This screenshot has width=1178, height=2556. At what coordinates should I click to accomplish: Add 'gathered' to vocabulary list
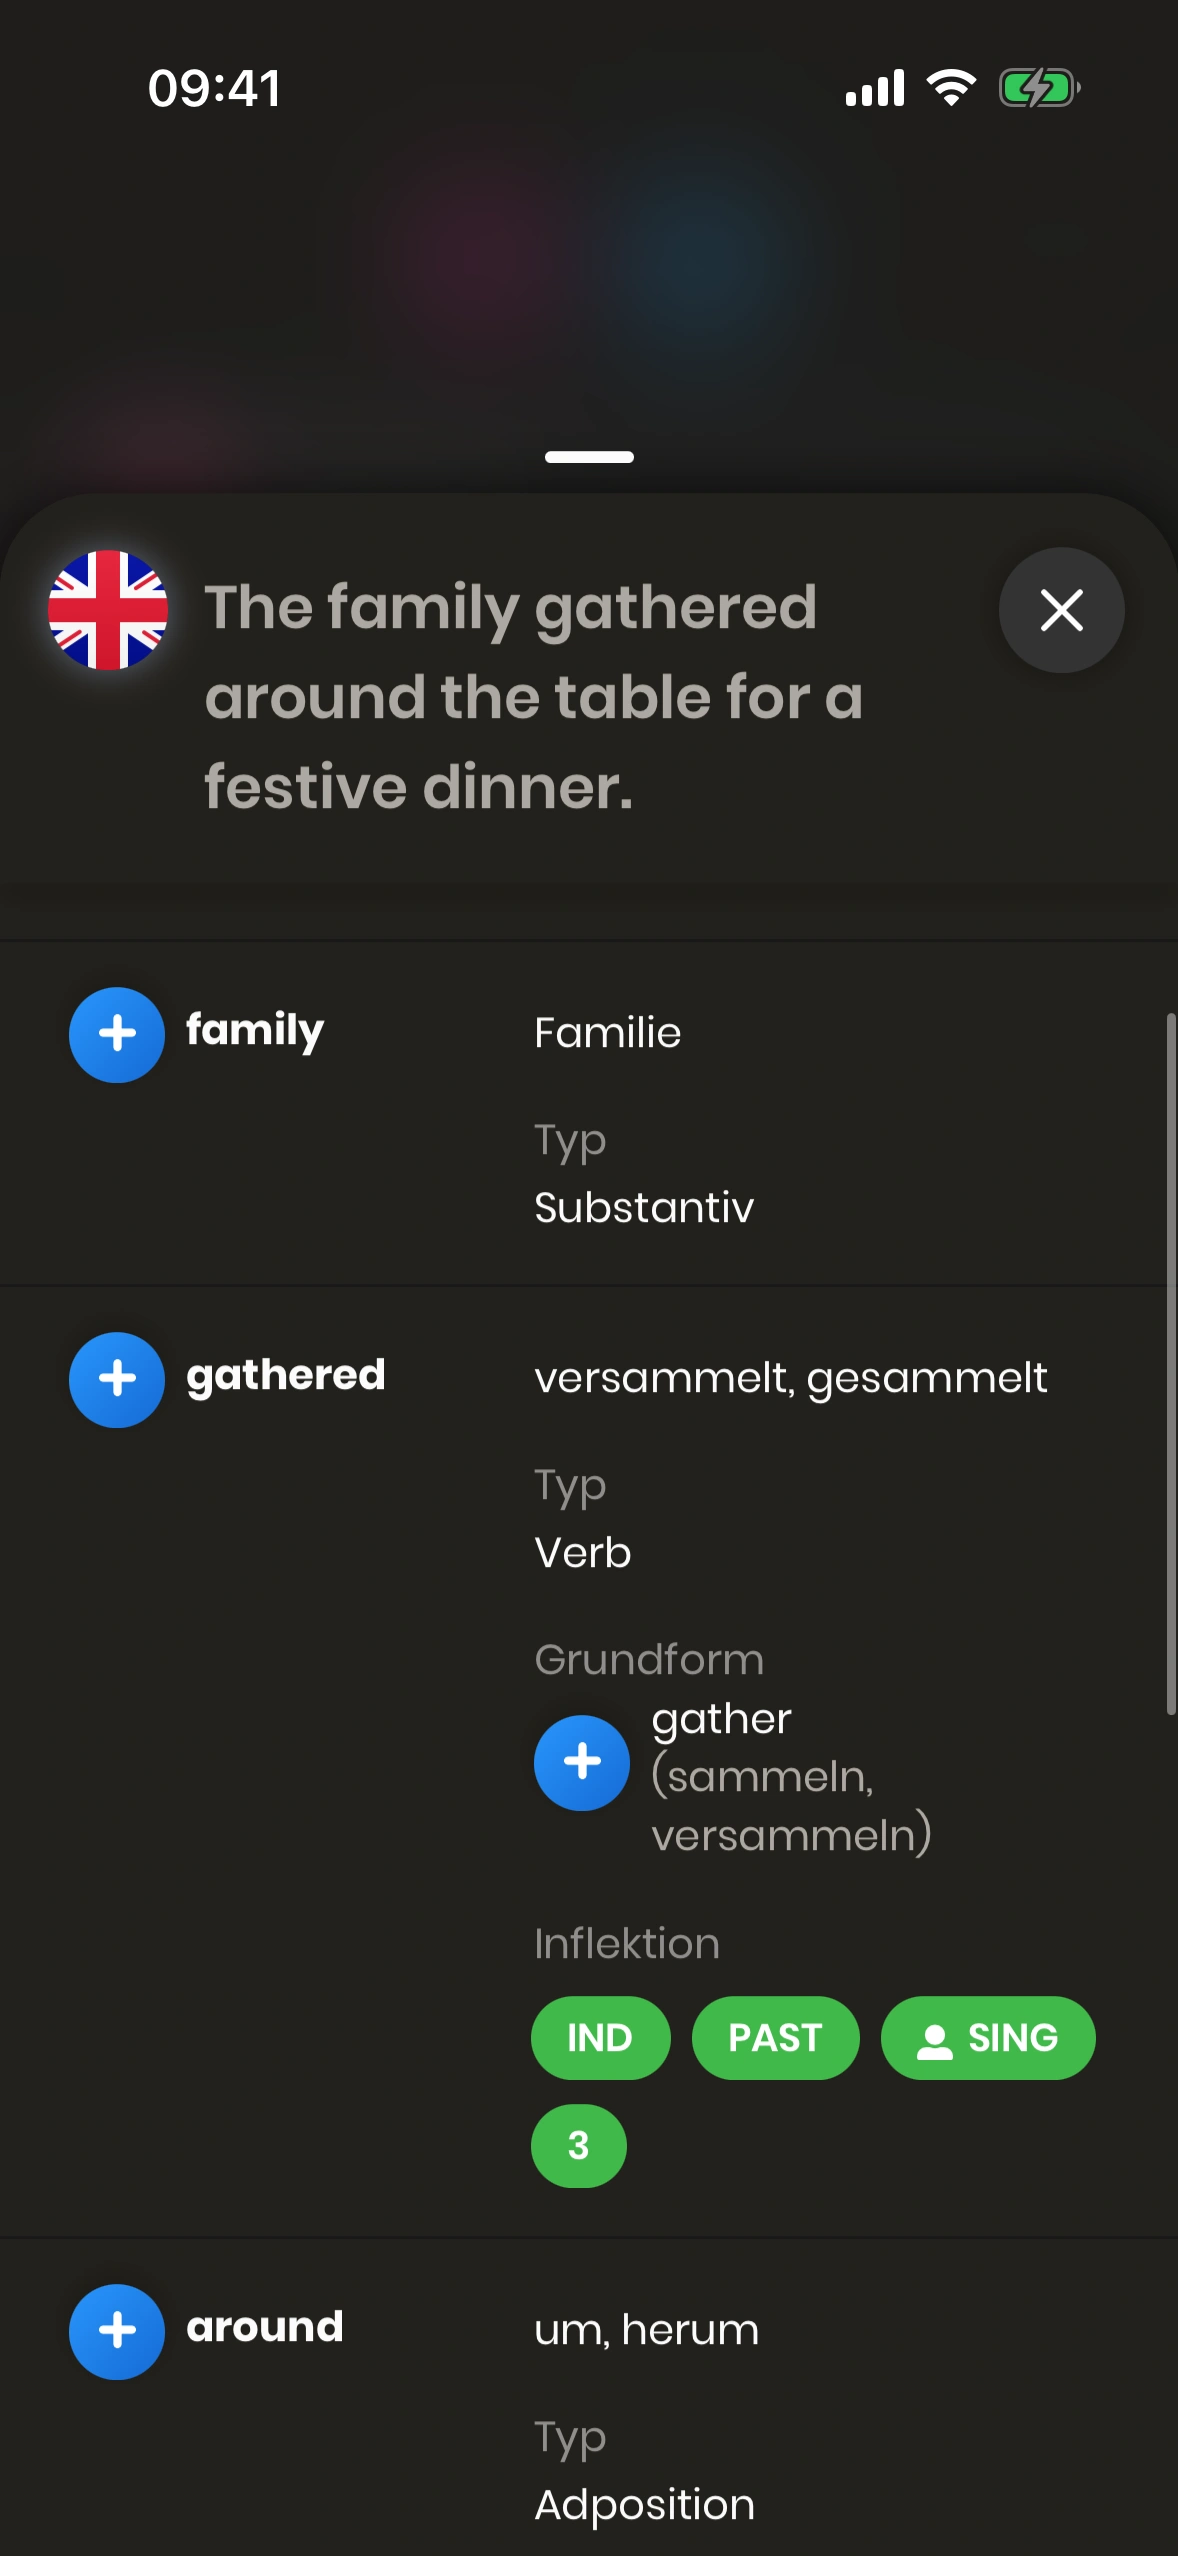(117, 1379)
